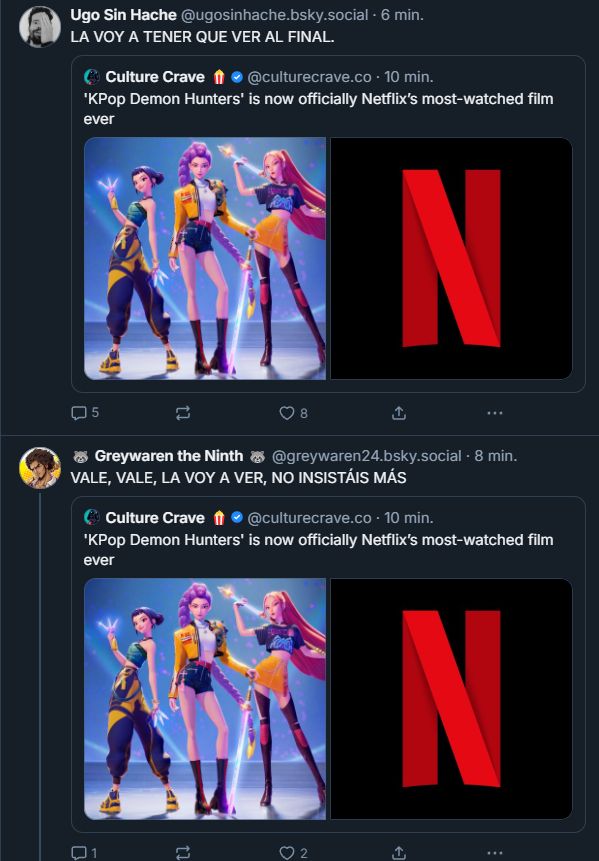Open the more options menu on Ugo's post
The width and height of the screenshot is (599, 861).
[x=495, y=411]
